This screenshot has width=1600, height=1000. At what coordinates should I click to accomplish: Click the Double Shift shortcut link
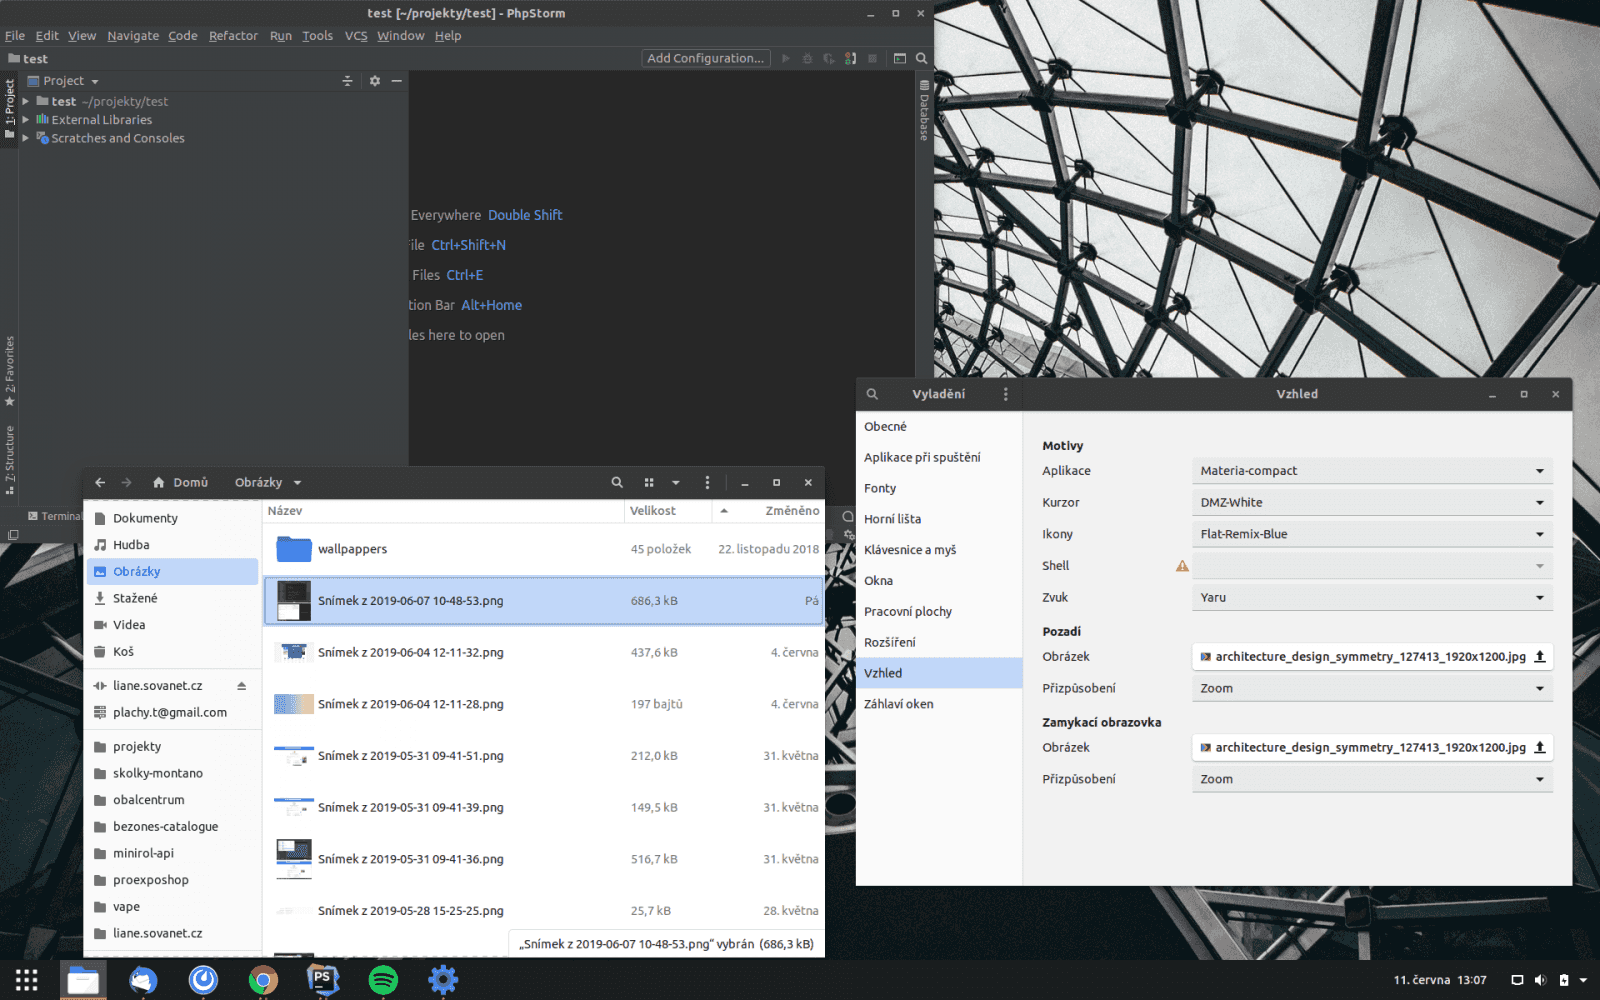[x=525, y=215]
